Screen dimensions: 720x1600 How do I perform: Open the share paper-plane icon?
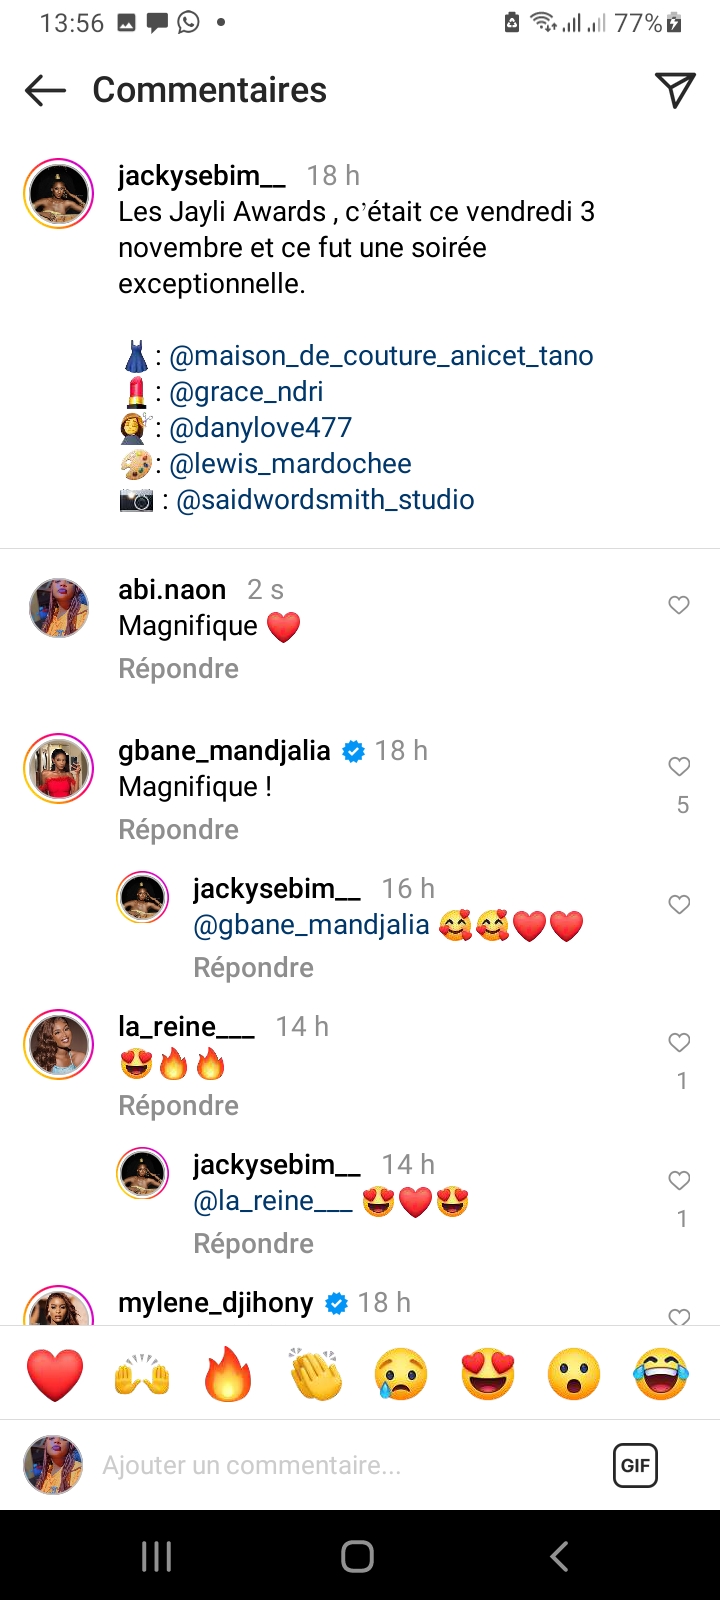(675, 90)
